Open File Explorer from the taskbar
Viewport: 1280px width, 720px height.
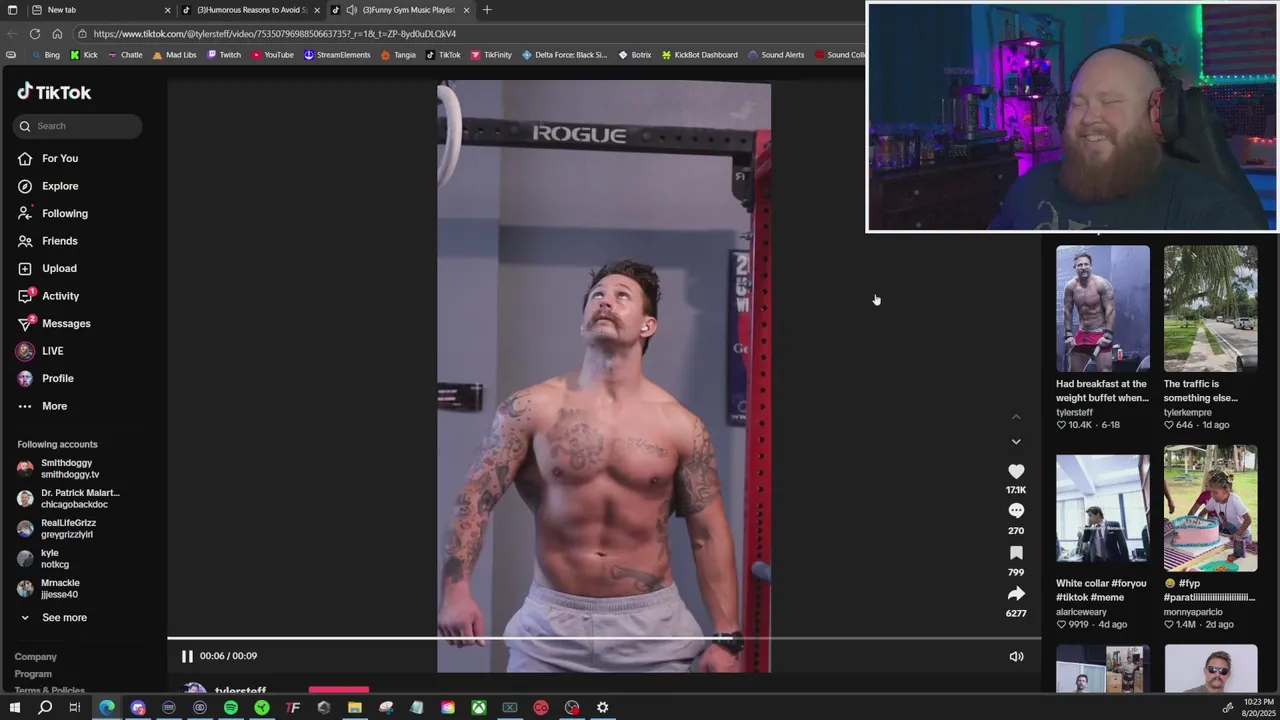click(355, 708)
